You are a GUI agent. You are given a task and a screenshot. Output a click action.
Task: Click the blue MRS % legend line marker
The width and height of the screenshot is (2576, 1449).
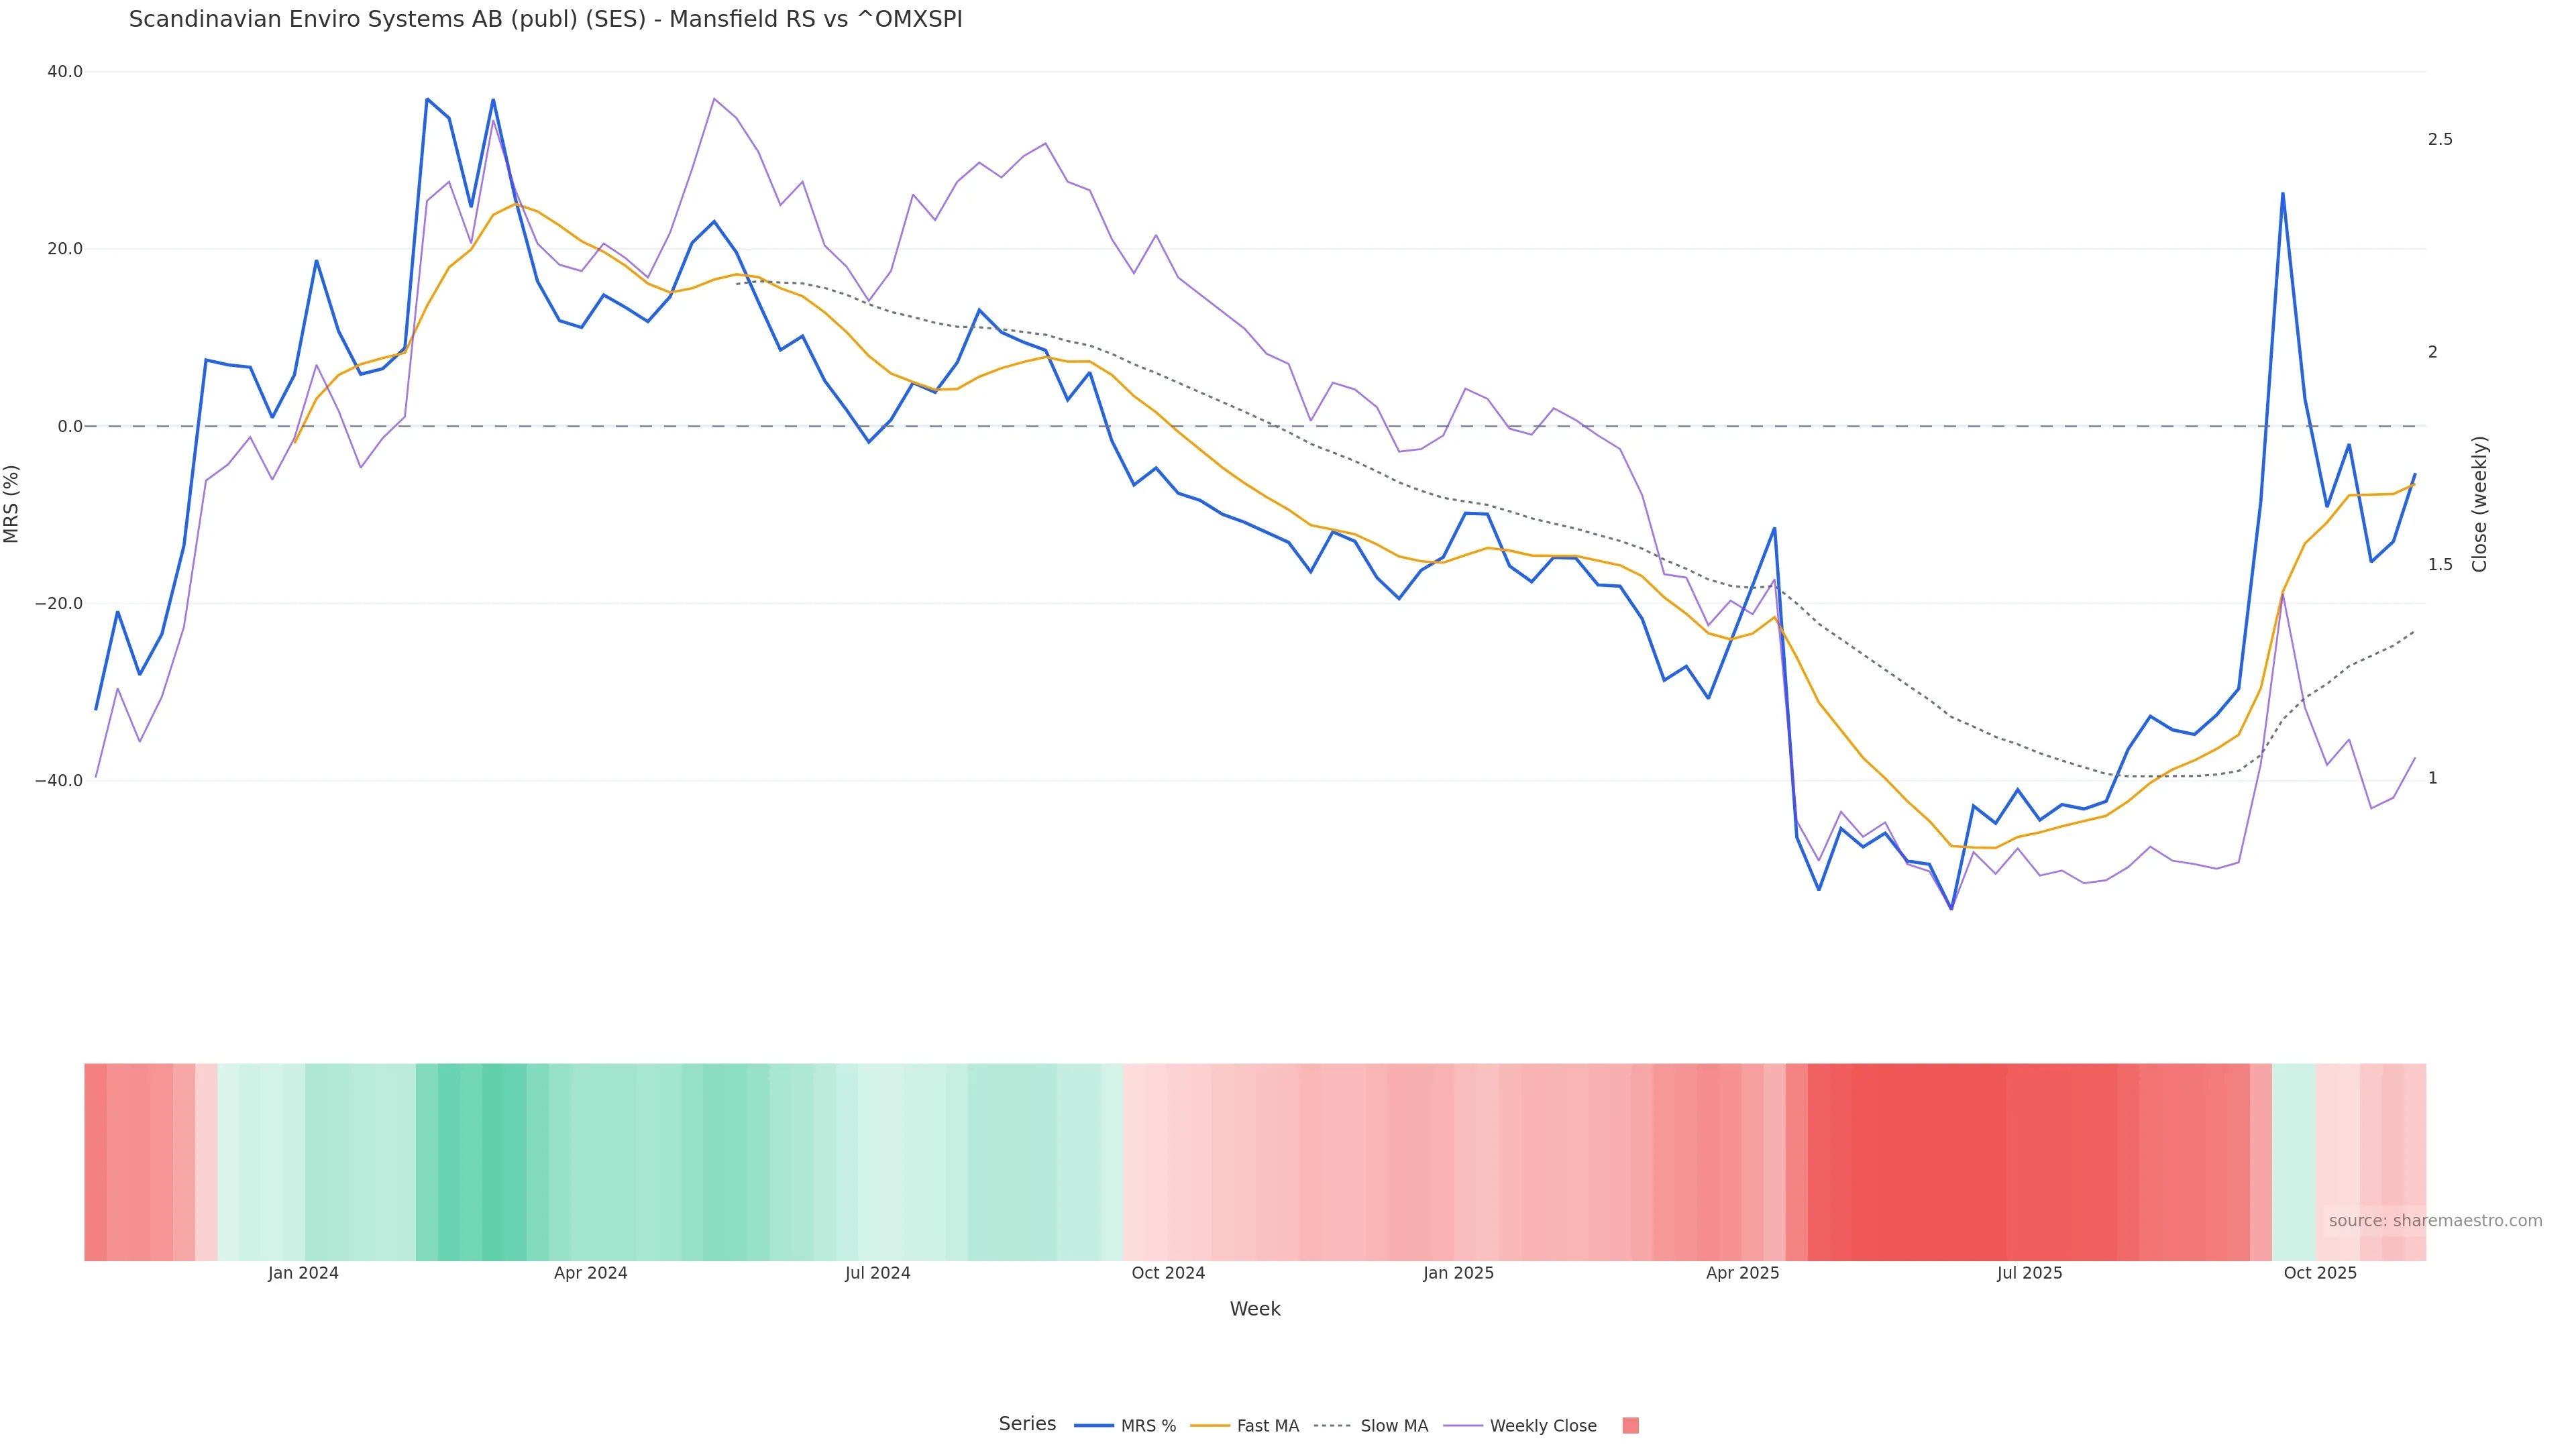[x=1093, y=1426]
